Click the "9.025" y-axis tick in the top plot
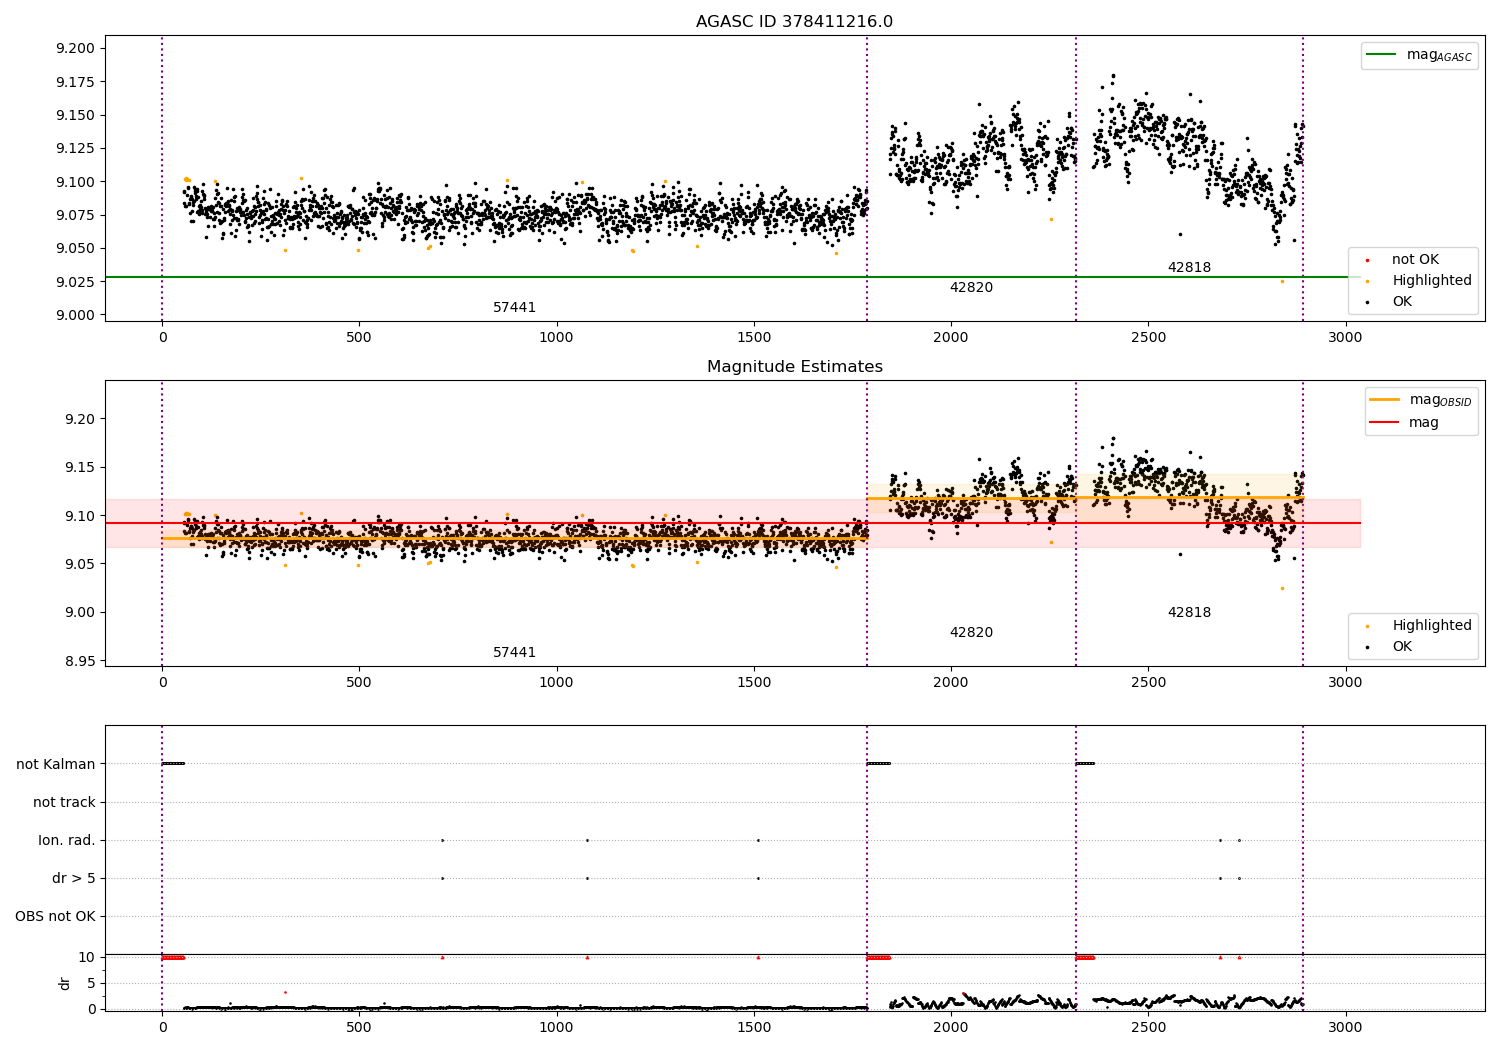 click(x=75, y=282)
